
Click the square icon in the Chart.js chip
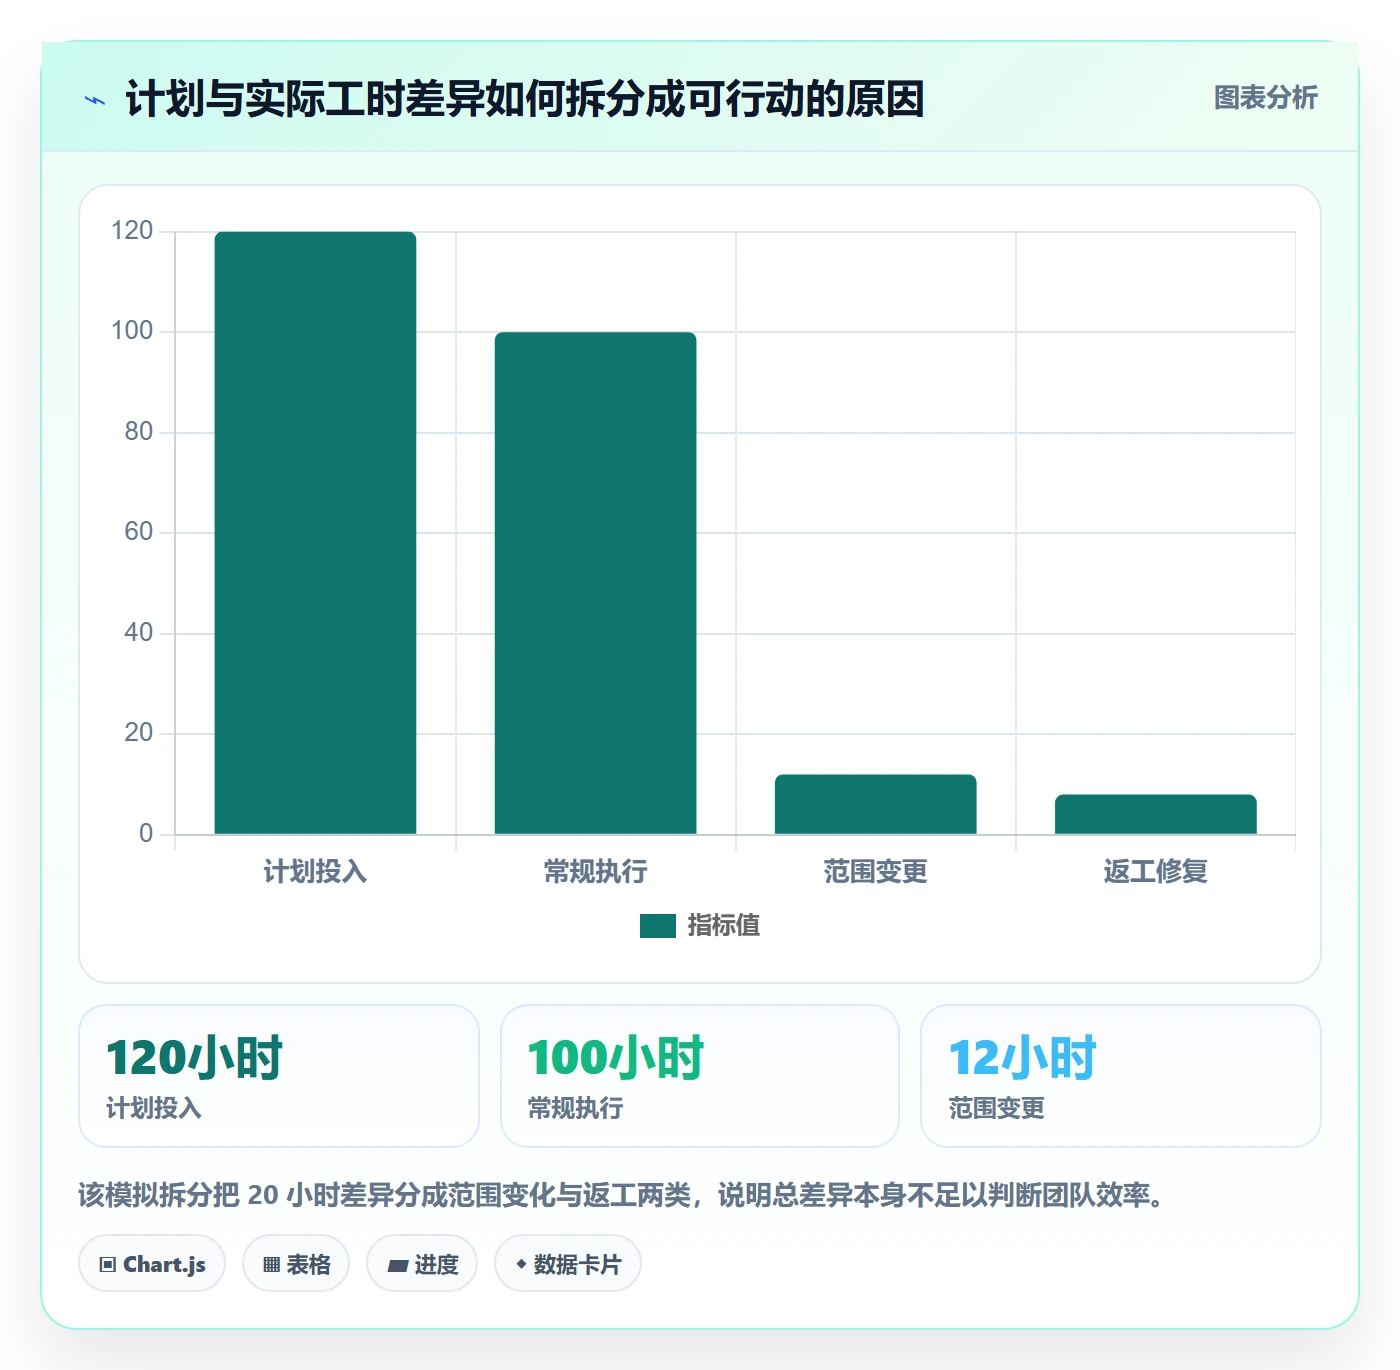108,1265
